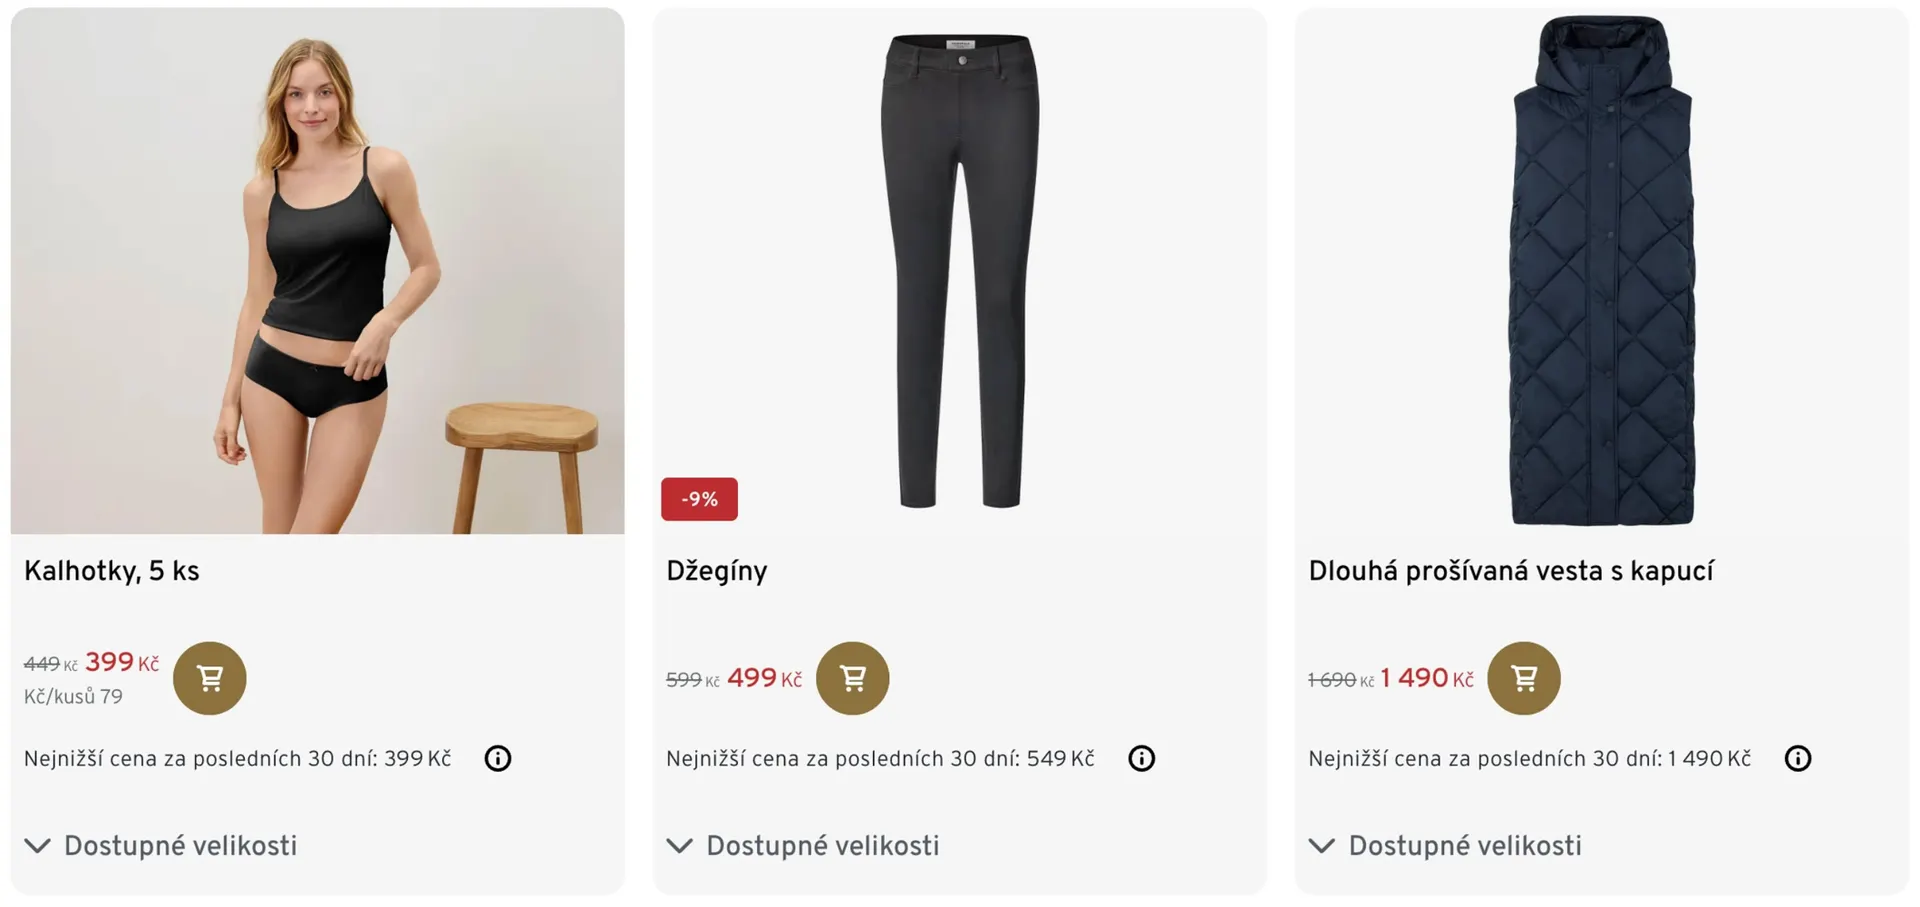The height and width of the screenshot is (907, 1920).
Task: Add quilted hooded vest to cart
Action: tap(1523, 678)
